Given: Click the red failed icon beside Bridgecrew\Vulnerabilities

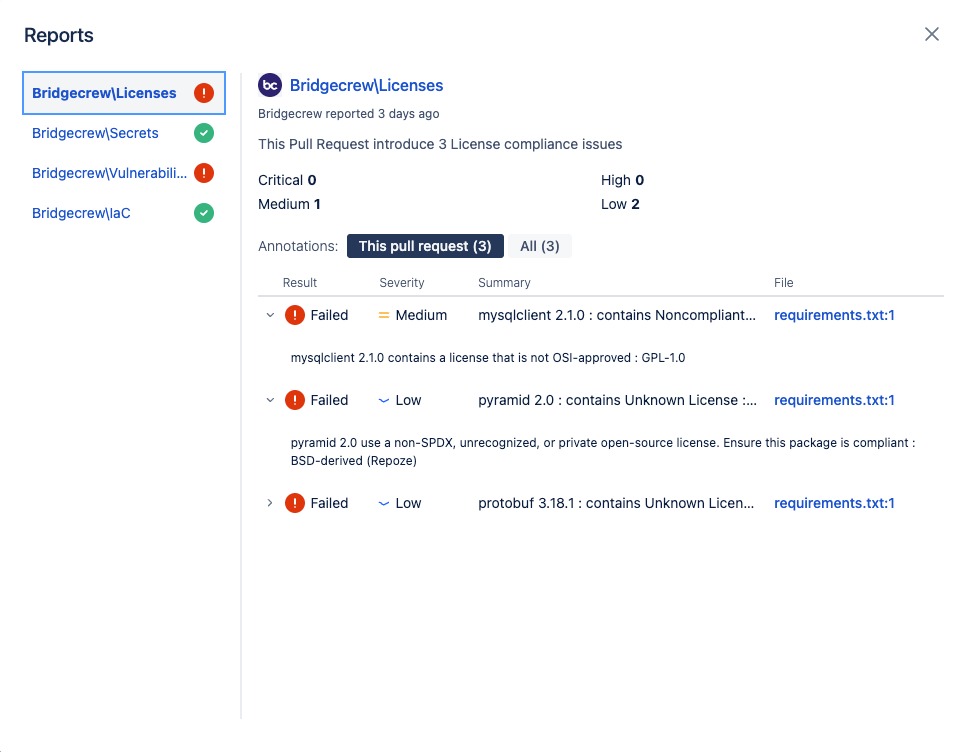Looking at the screenshot, I should point(204,173).
